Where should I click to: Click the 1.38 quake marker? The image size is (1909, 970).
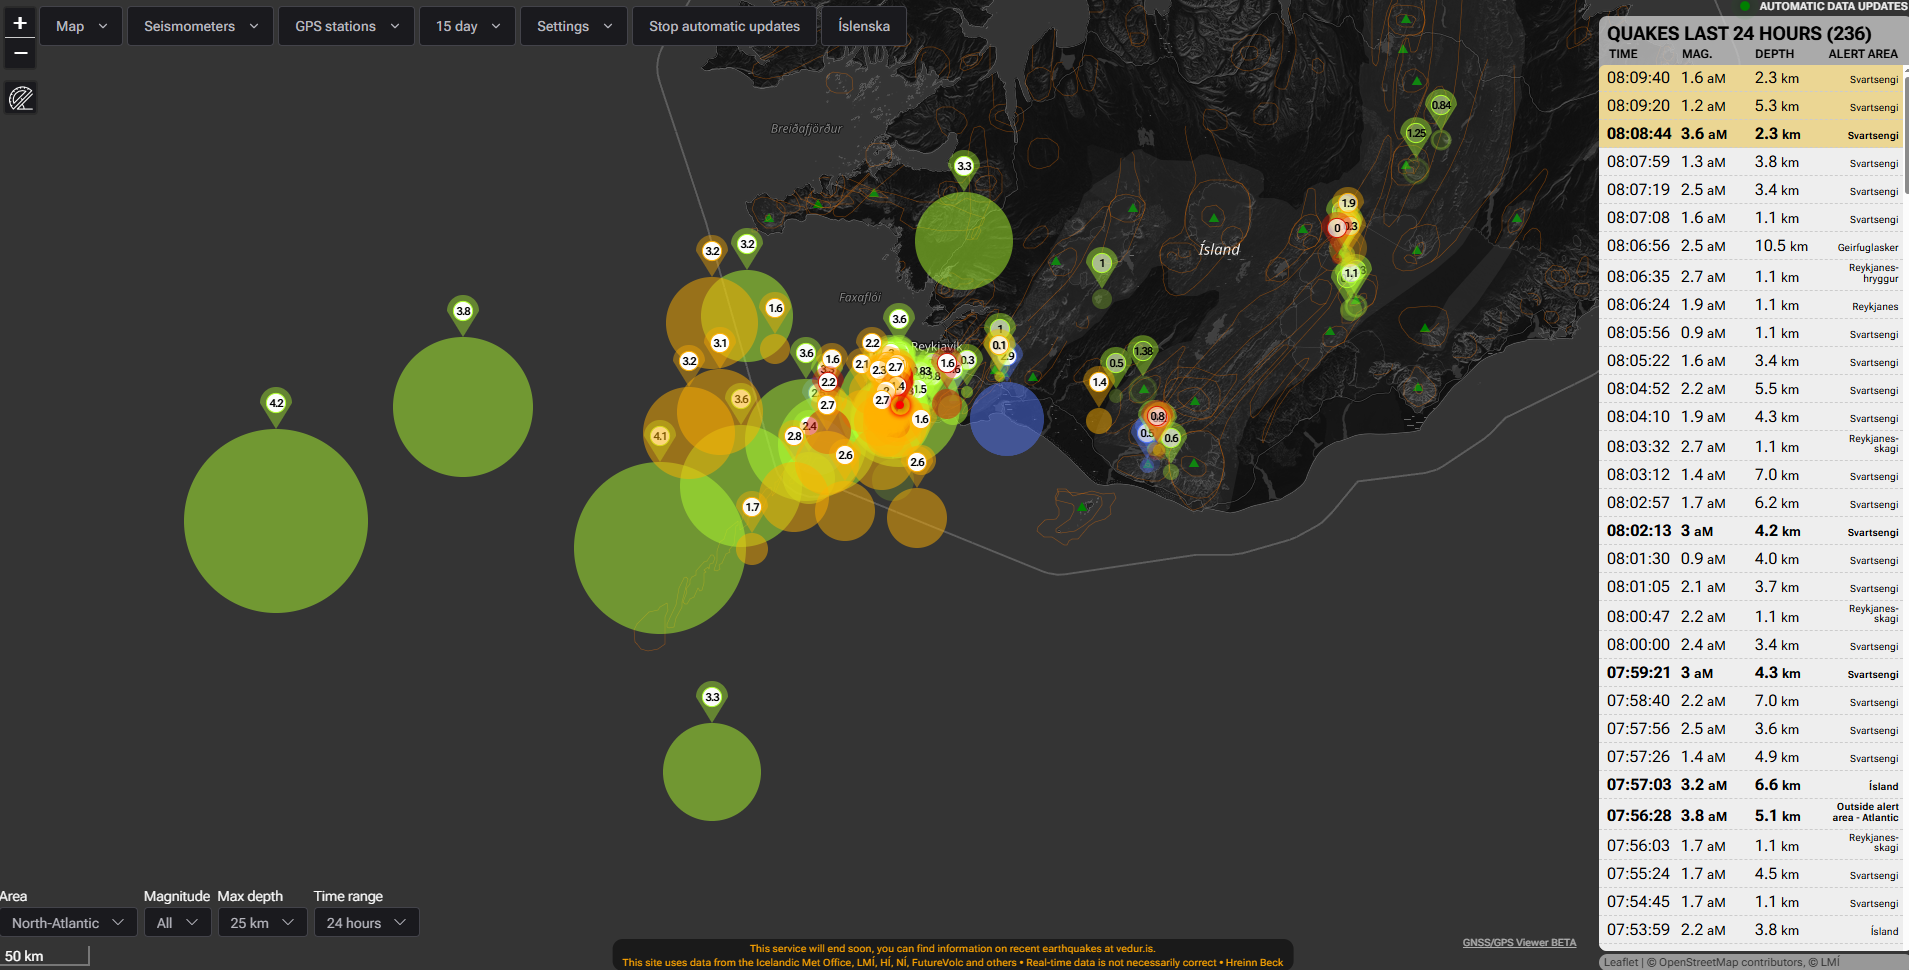pos(1142,353)
